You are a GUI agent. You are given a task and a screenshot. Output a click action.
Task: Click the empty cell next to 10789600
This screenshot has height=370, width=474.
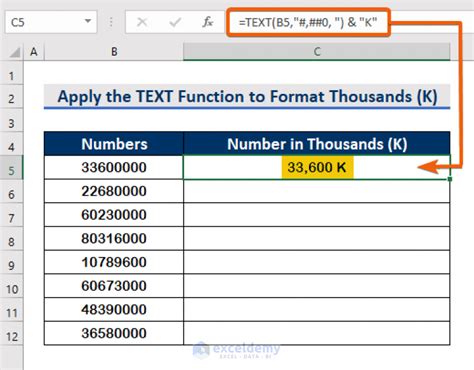point(317,262)
